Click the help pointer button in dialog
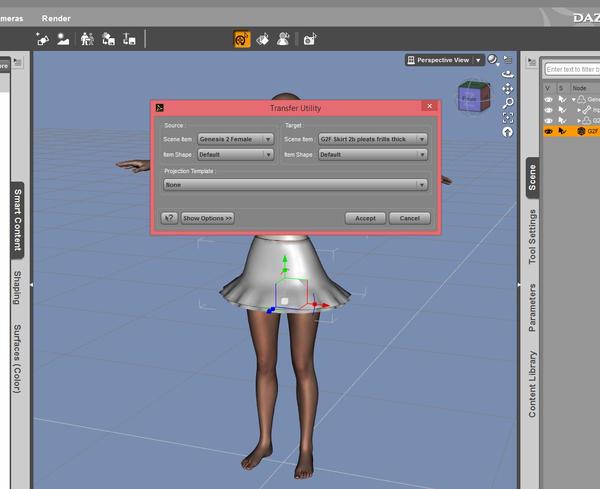Image resolution: width=600 pixels, height=489 pixels. (x=169, y=218)
